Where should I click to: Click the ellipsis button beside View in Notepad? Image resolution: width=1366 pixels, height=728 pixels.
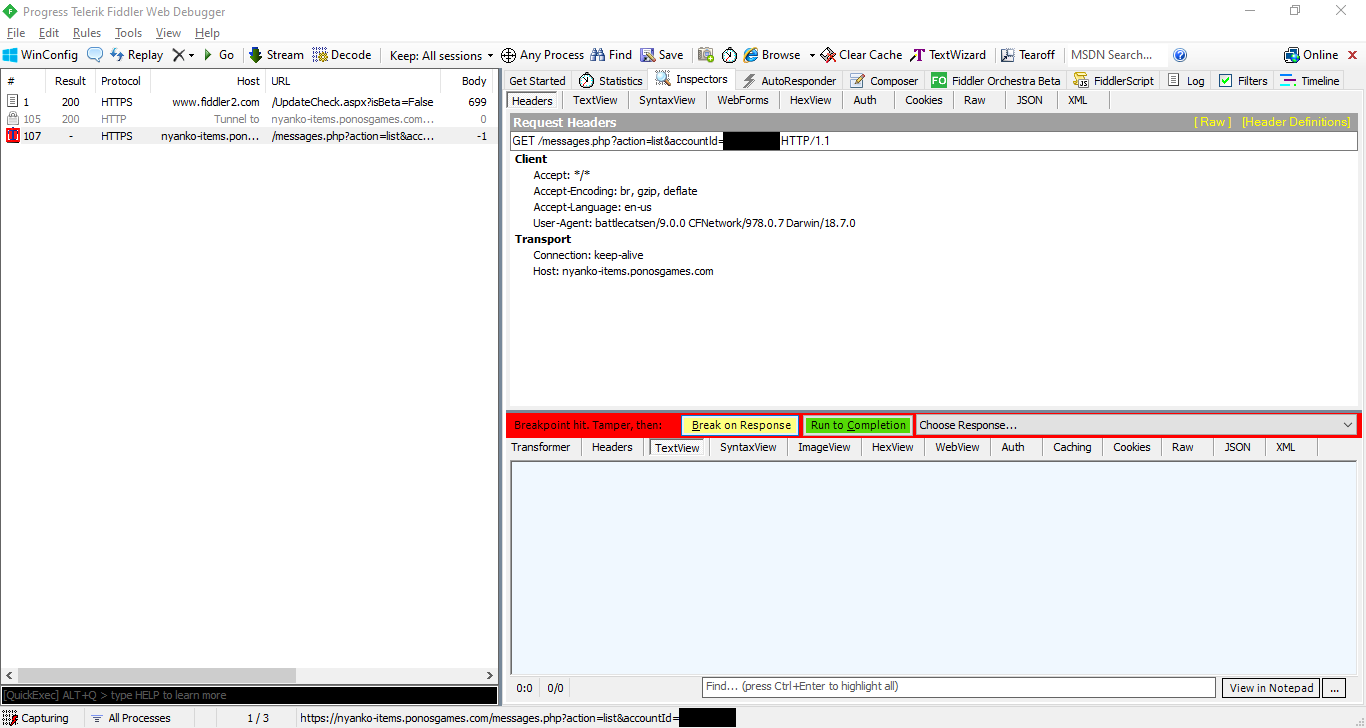point(1334,688)
